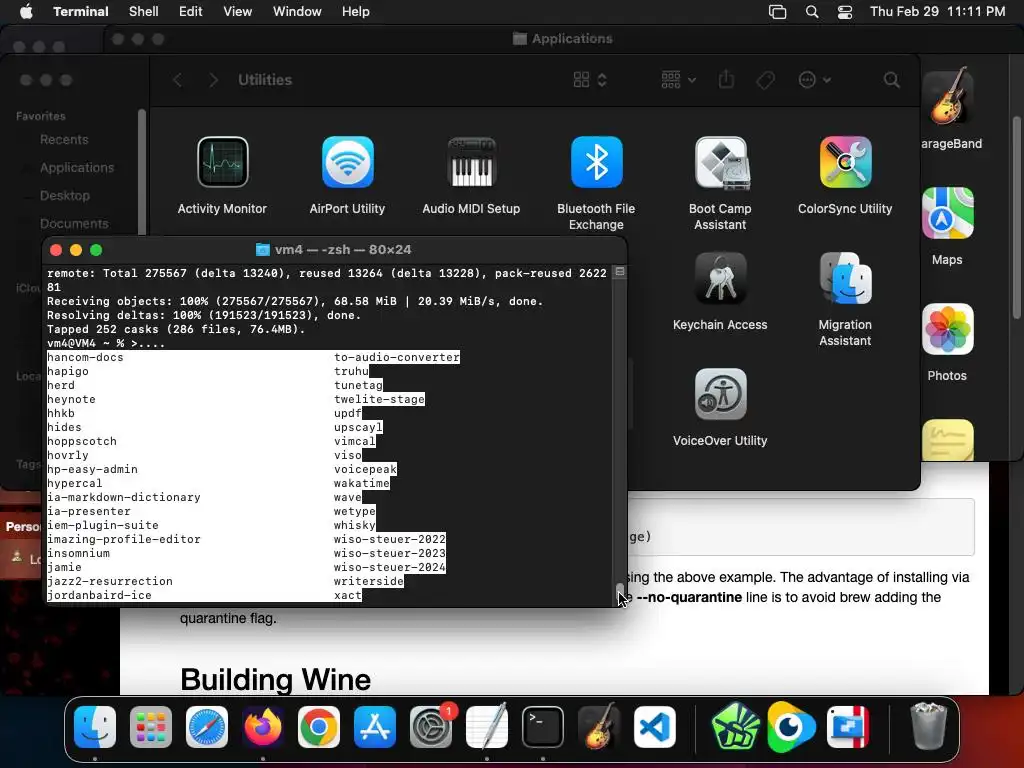The height and width of the screenshot is (768, 1024).
Task: Open the Shell menu
Action: pos(144,12)
